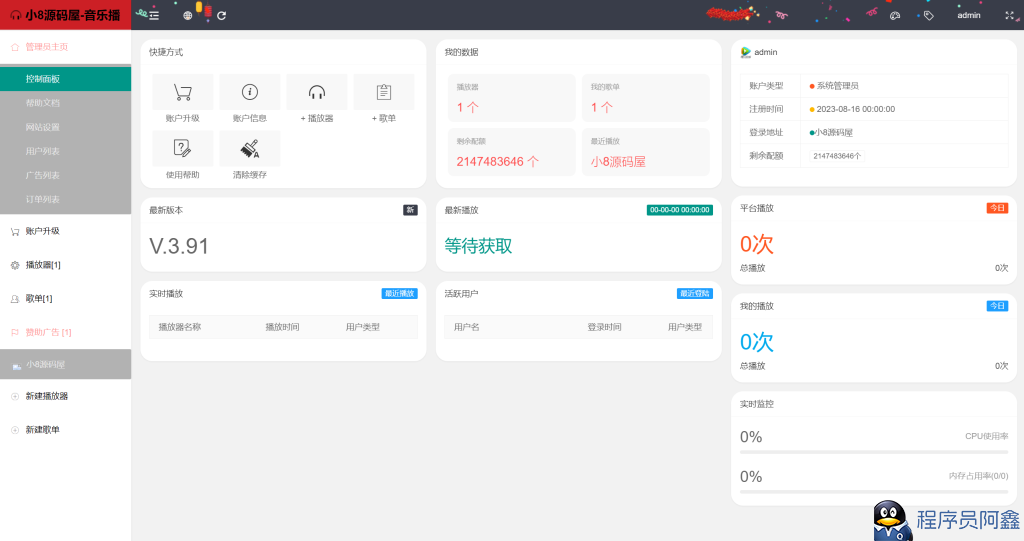The height and width of the screenshot is (541, 1024).
Task: Click 用户名 column header
Action: 466,327
